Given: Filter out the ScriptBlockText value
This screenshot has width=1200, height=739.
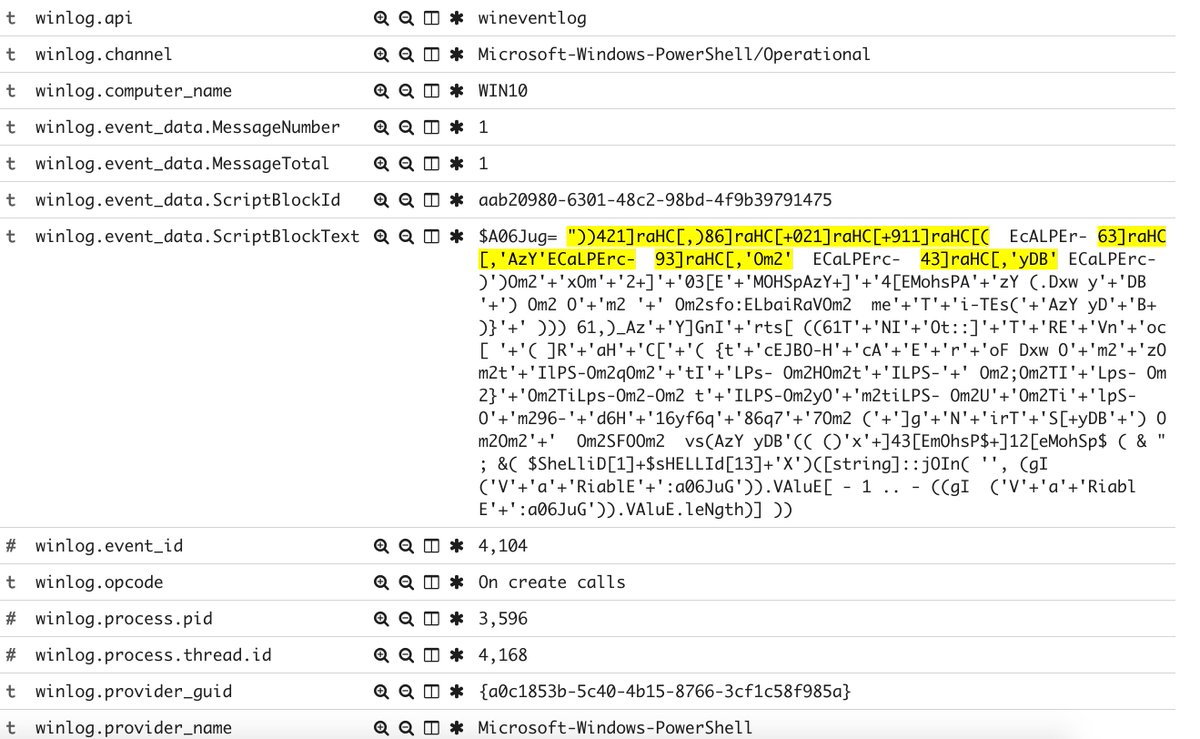Looking at the screenshot, I should coord(406,236).
